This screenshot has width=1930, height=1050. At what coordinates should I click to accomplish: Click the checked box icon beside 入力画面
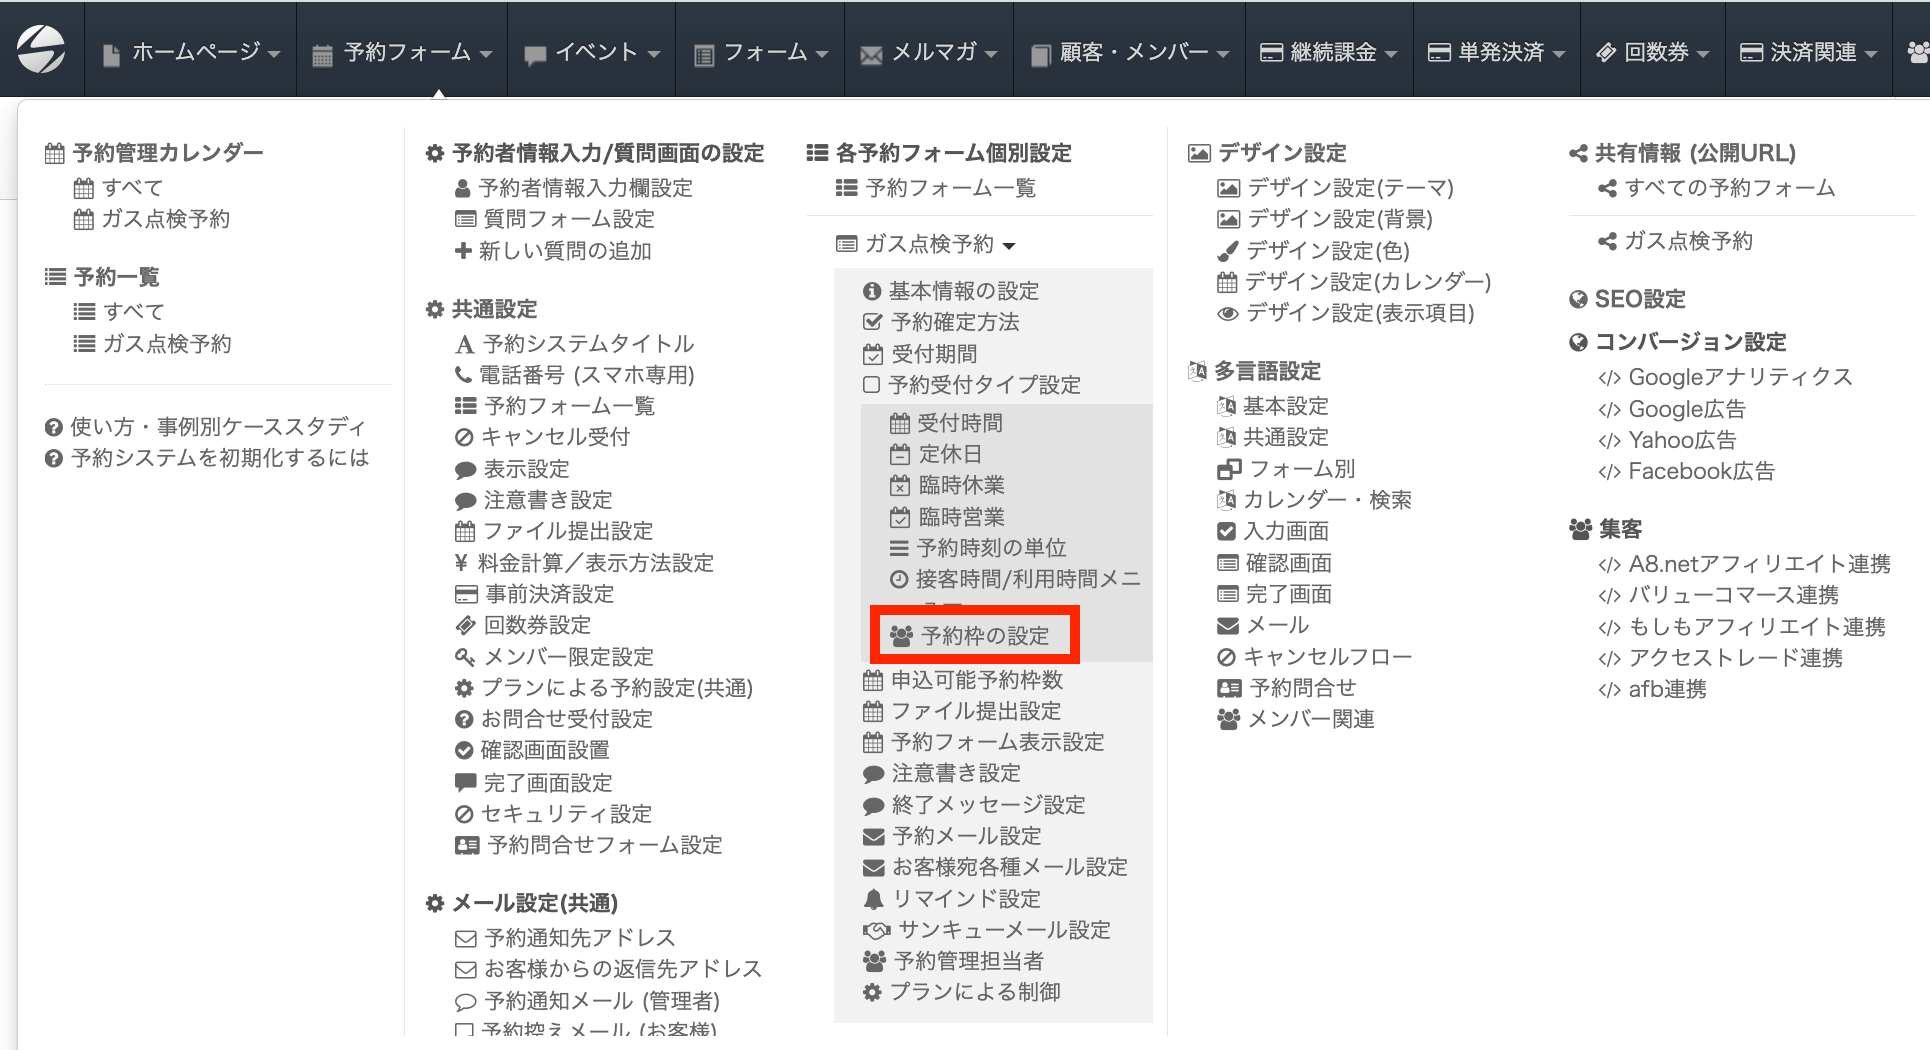click(1226, 531)
